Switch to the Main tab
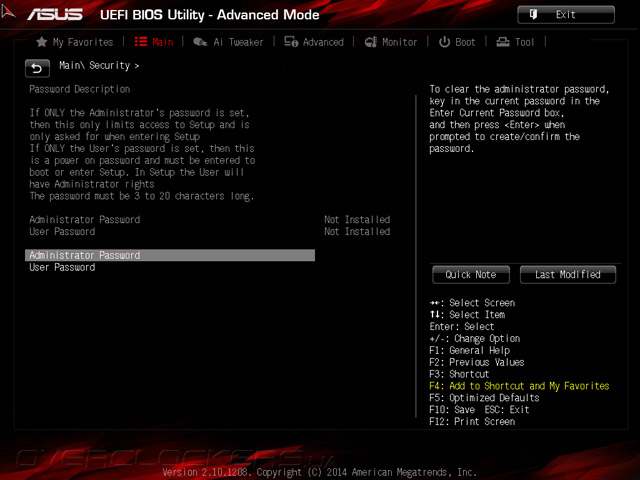Image resolution: width=640 pixels, height=480 pixels. pyautogui.click(x=154, y=42)
